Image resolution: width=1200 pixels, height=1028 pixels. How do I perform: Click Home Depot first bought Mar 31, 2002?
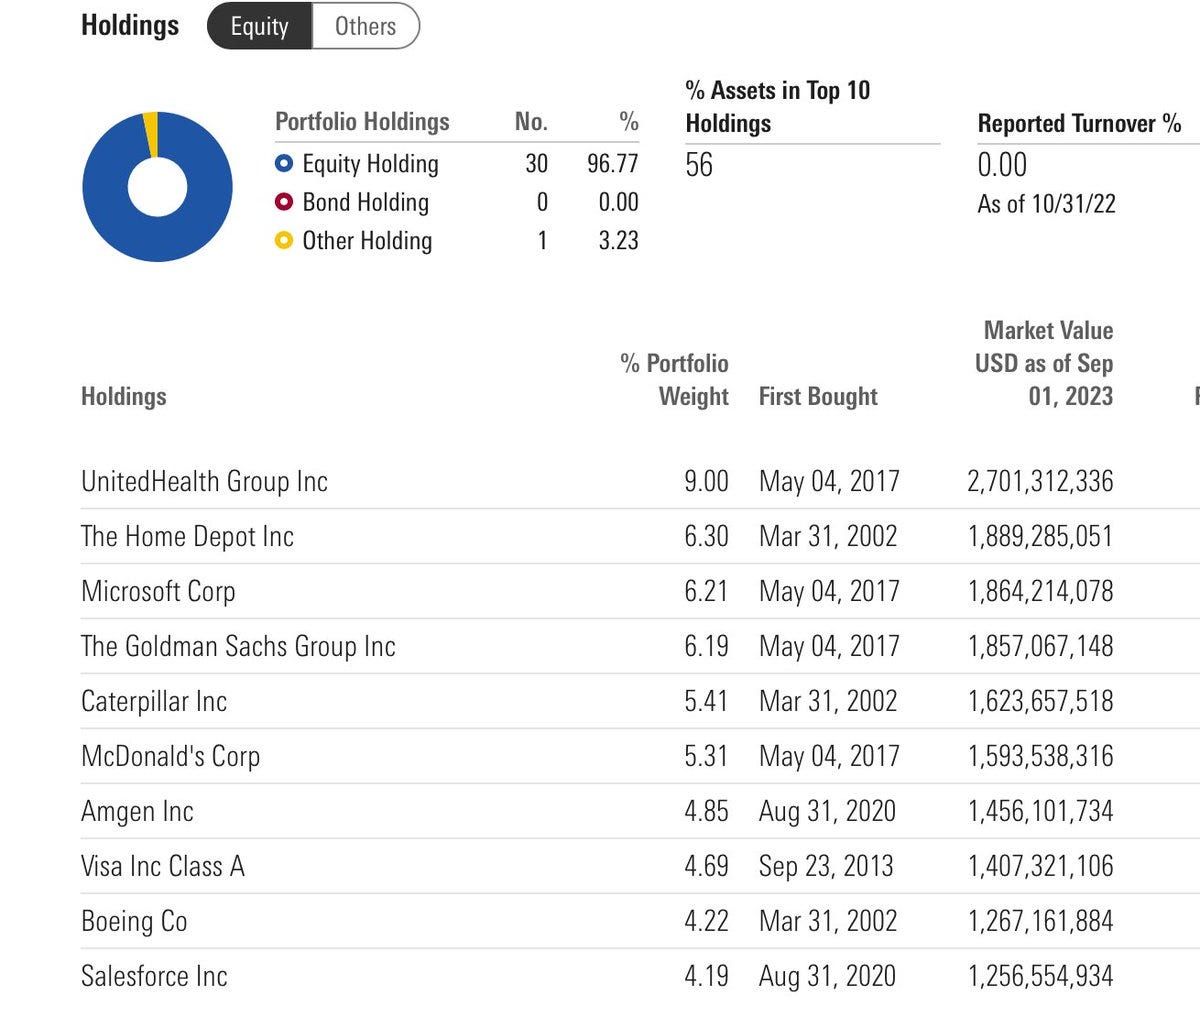(828, 536)
